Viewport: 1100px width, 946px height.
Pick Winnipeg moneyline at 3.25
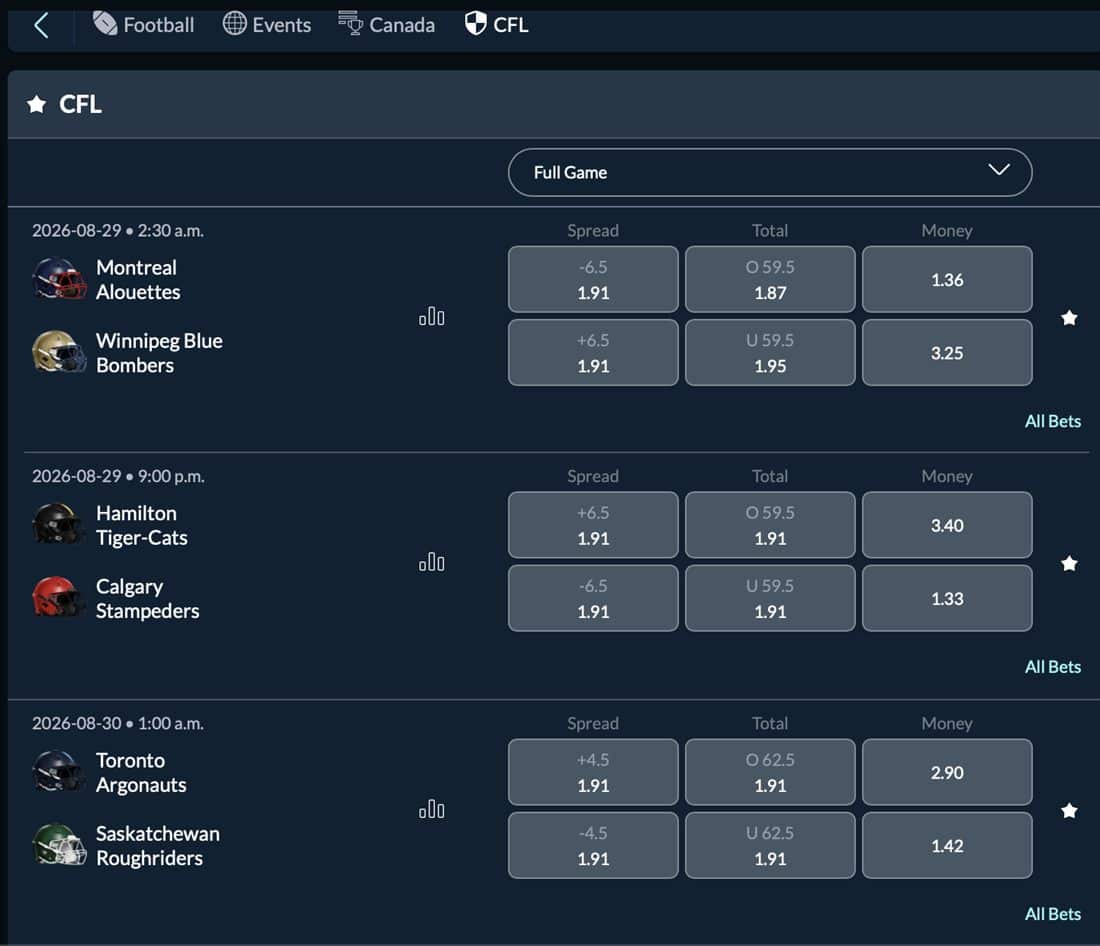point(946,352)
